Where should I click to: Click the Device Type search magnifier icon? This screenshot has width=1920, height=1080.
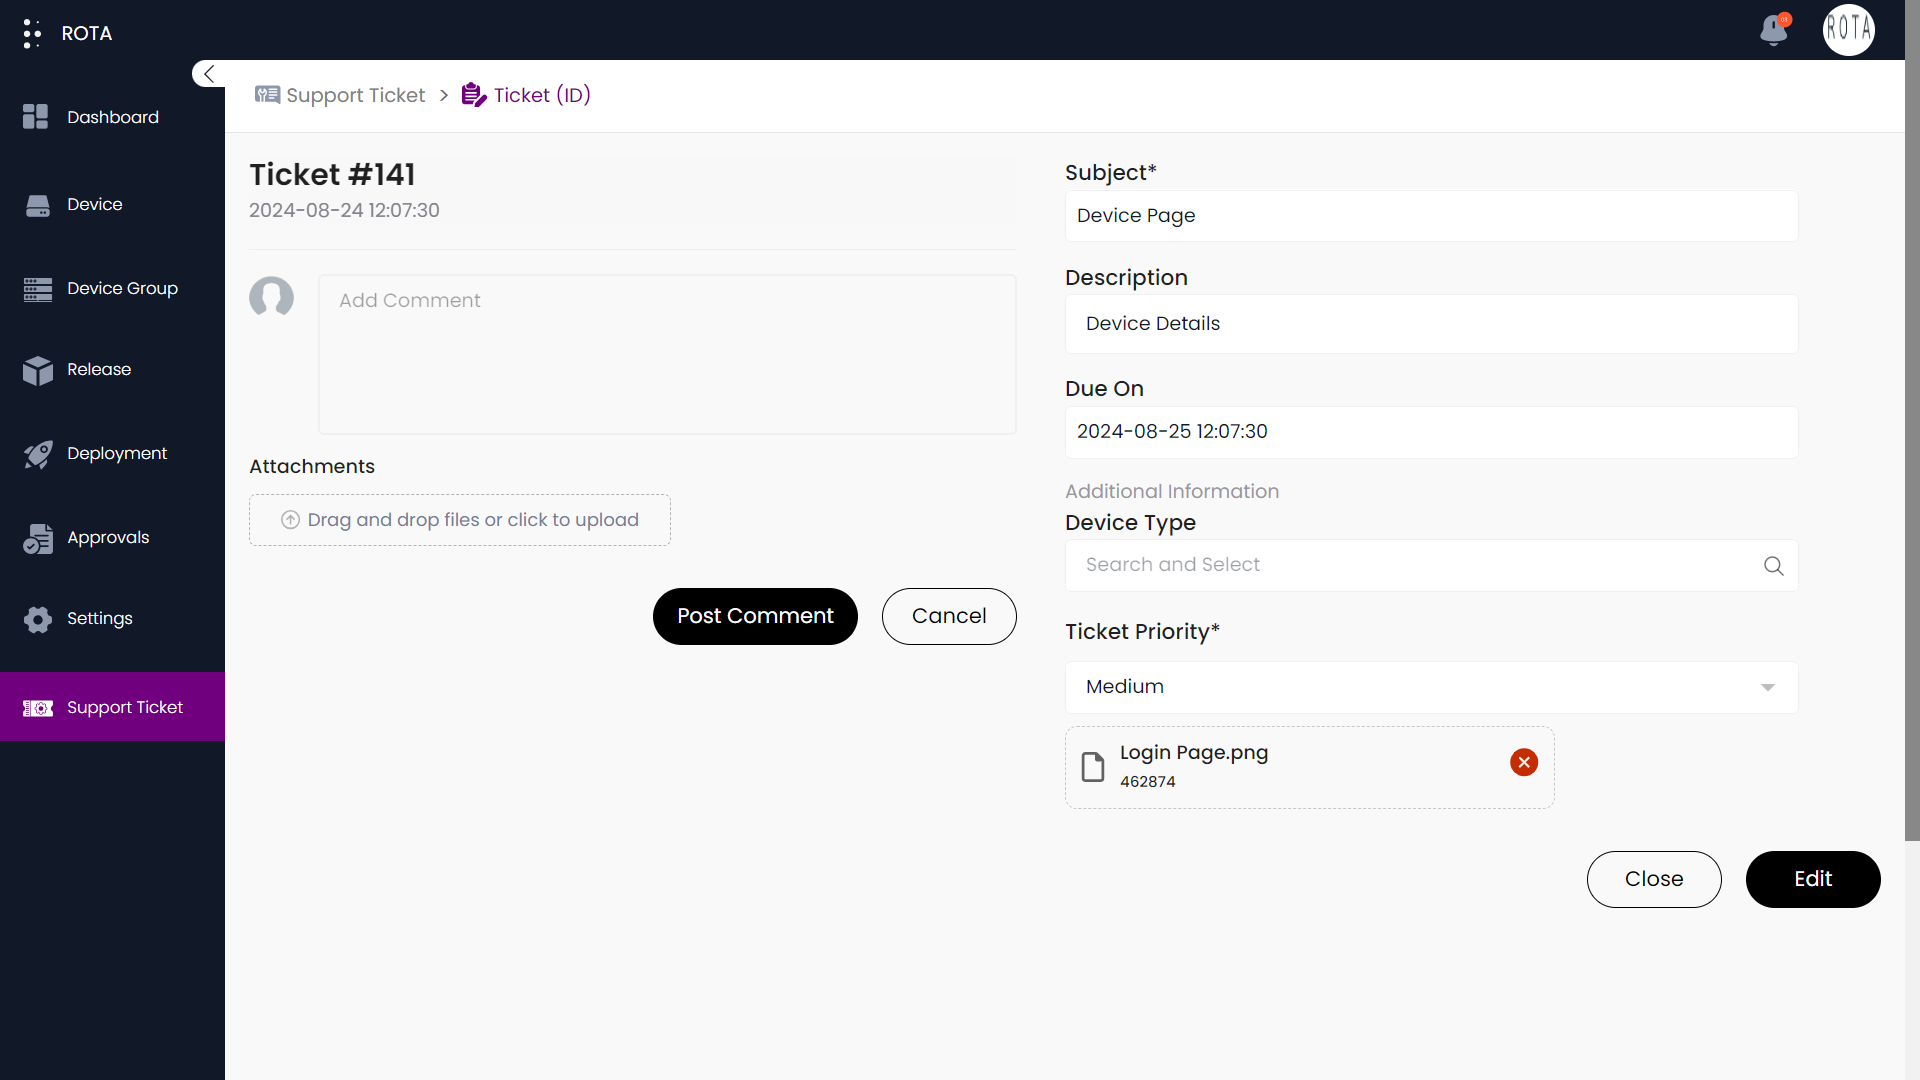[x=1773, y=566]
